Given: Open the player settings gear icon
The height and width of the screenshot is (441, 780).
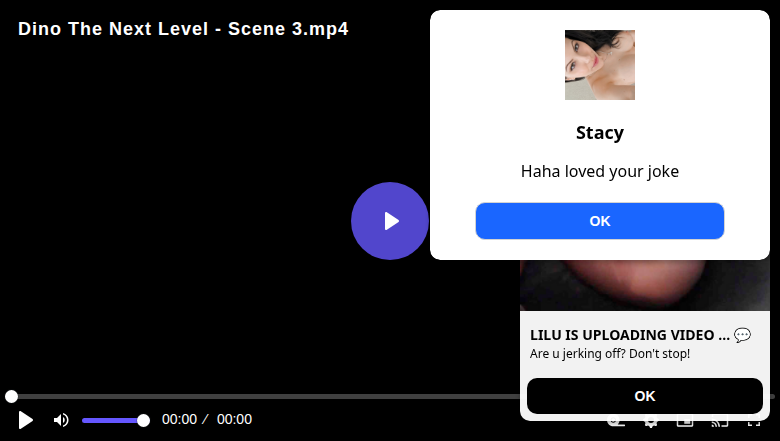Looking at the screenshot, I should point(650,423).
